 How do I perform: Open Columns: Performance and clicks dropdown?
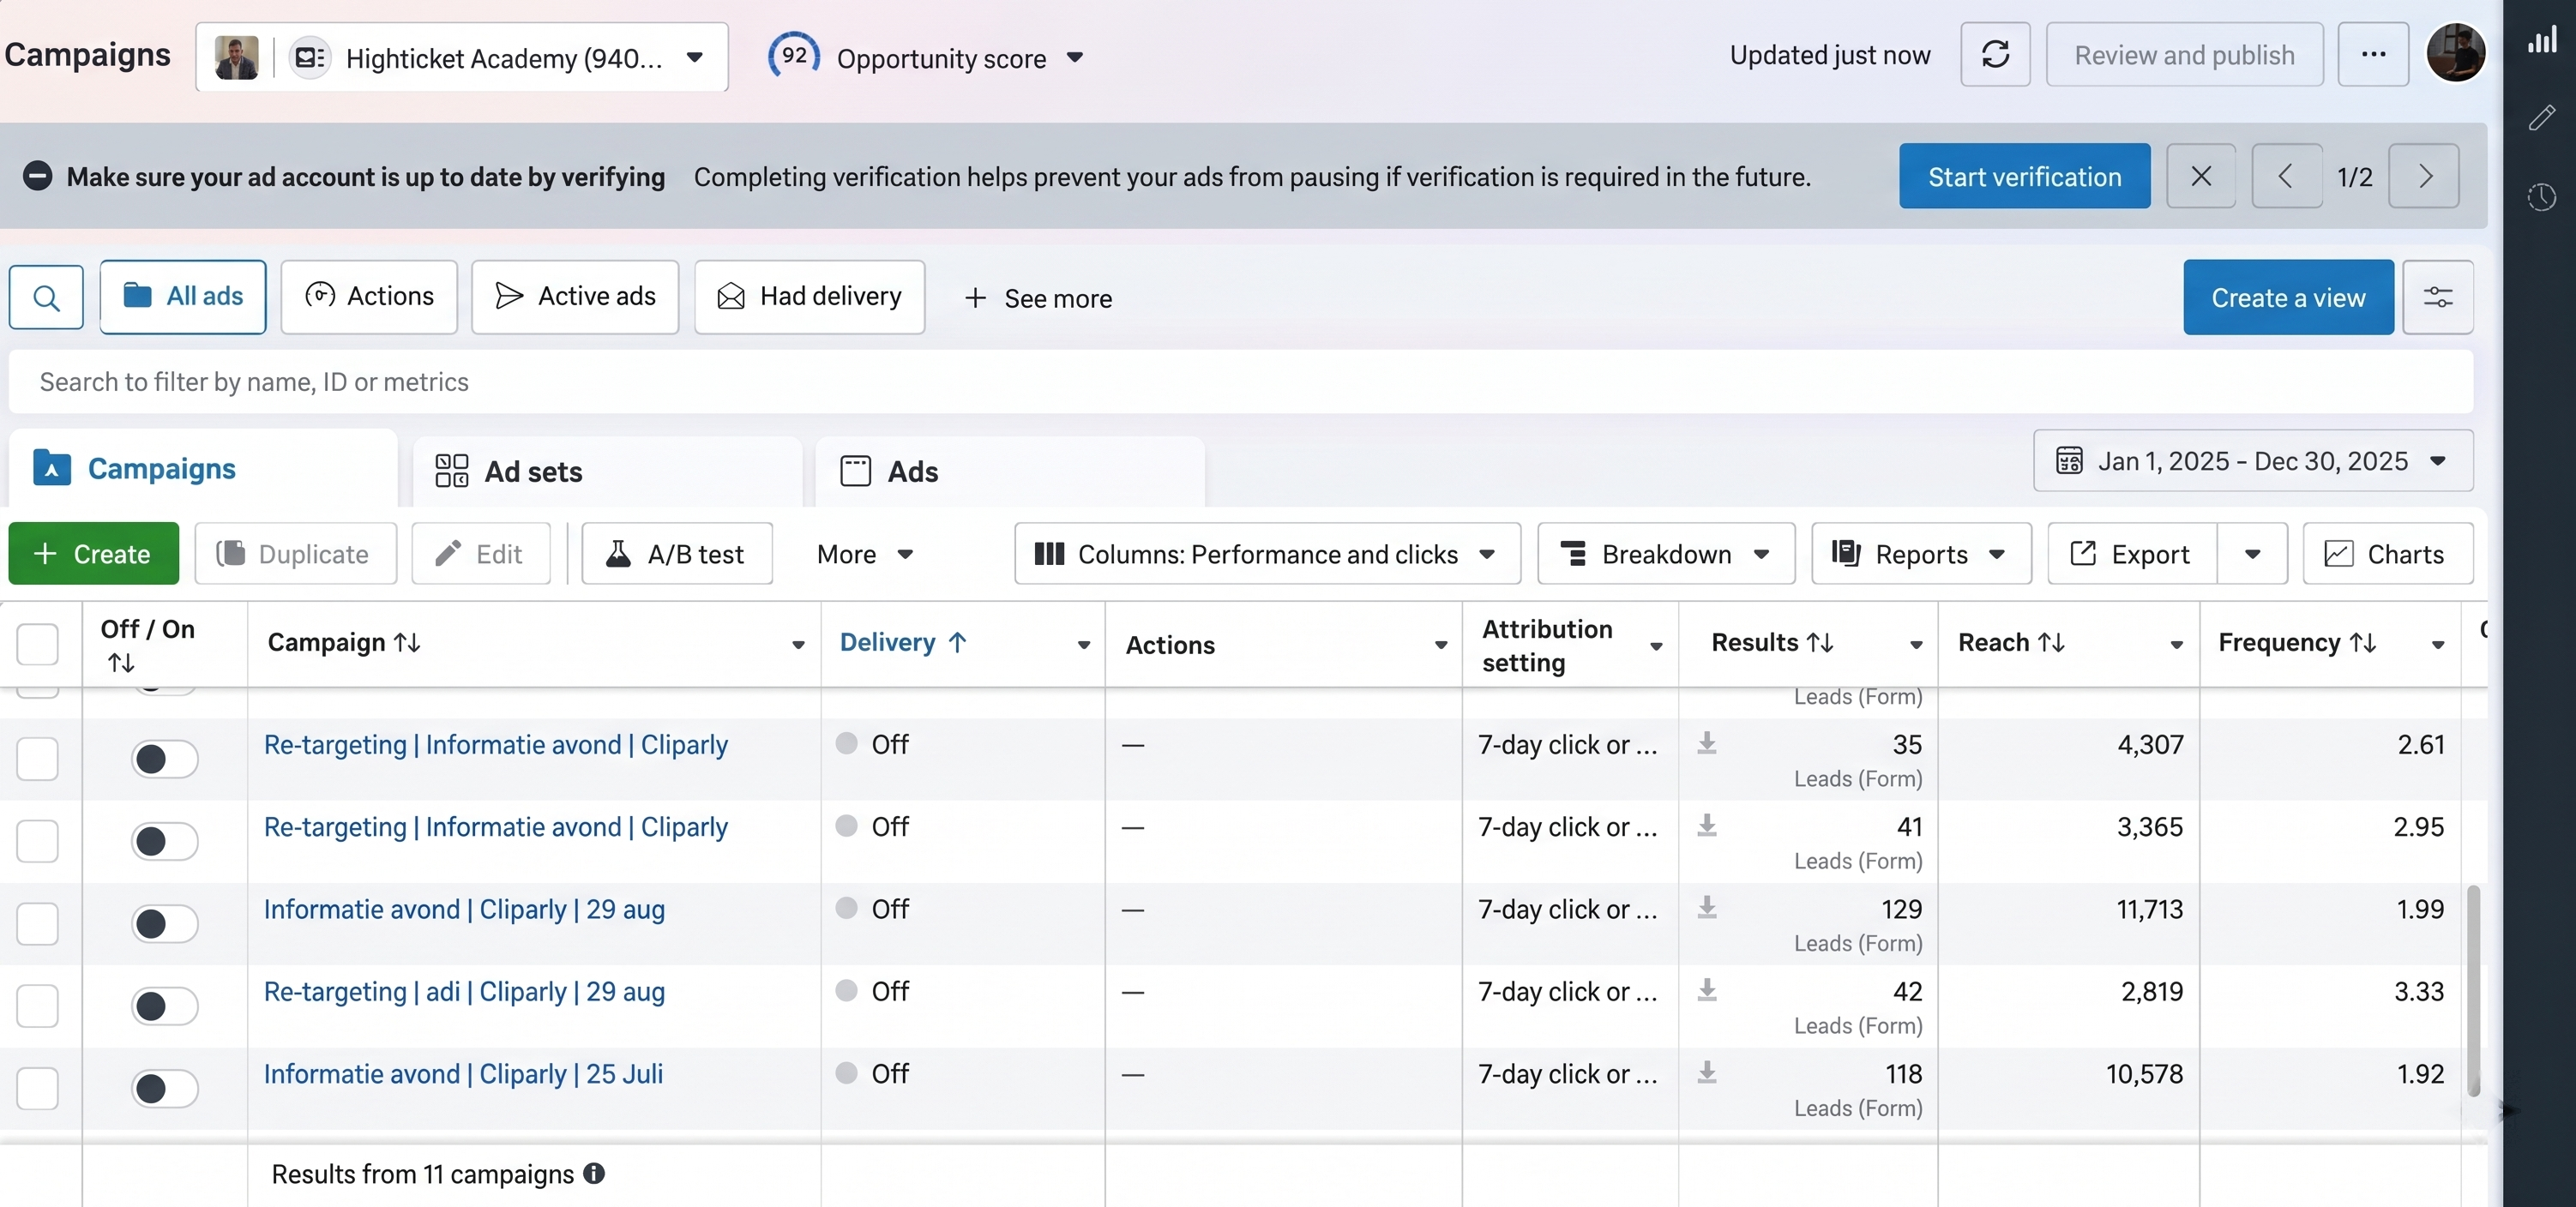pyautogui.click(x=1267, y=553)
